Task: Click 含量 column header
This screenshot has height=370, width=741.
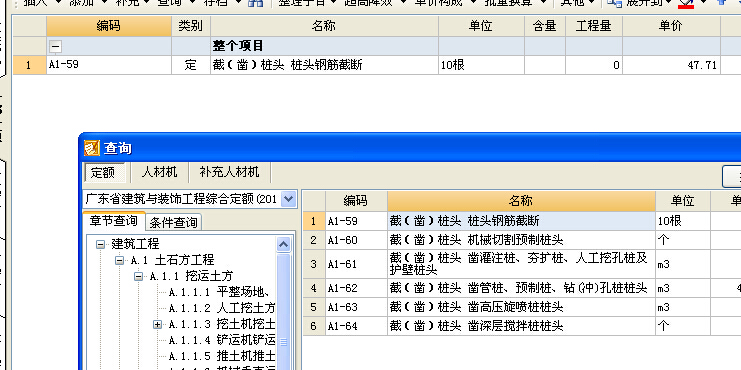Action: pyautogui.click(x=545, y=26)
